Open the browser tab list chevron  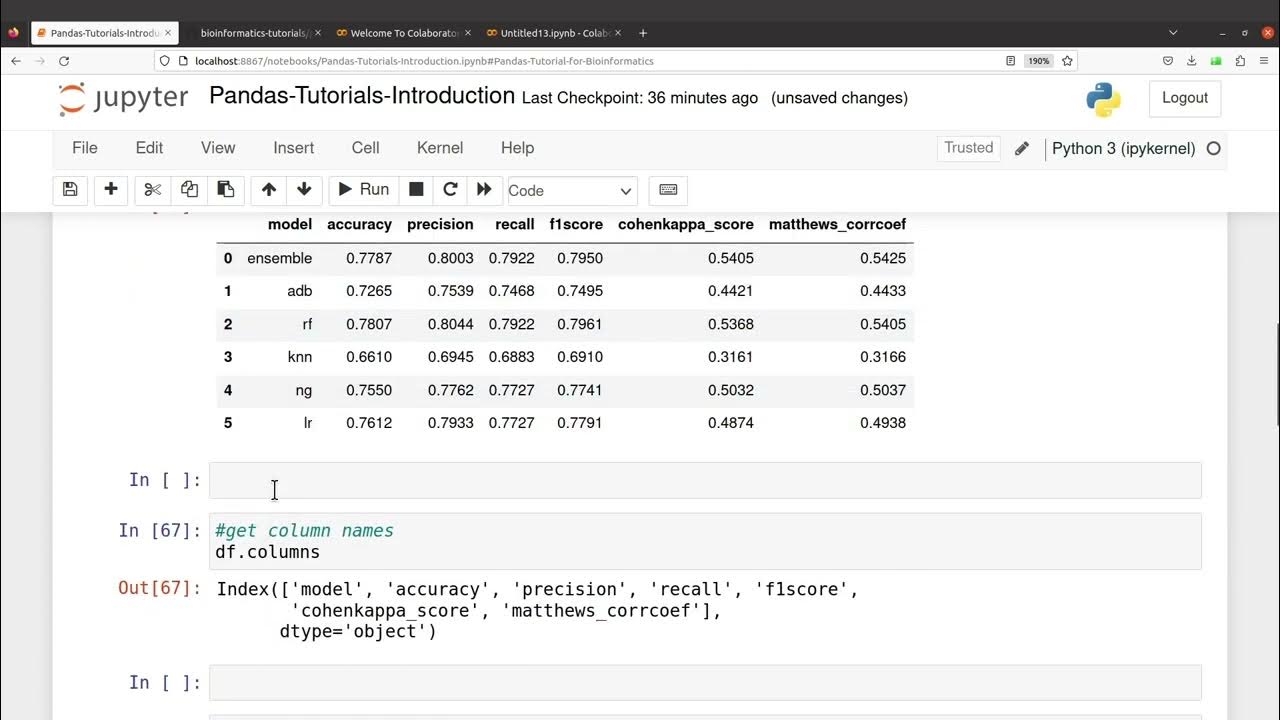pos(1173,33)
